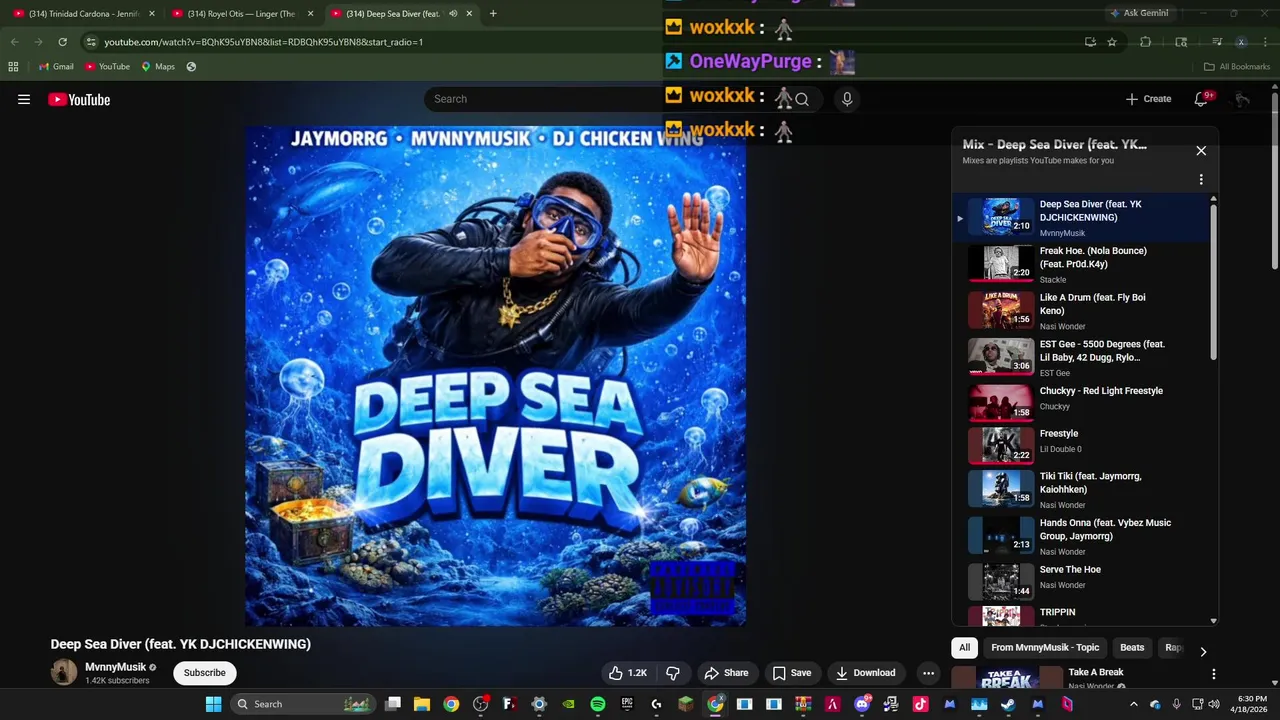1280x720 pixels.
Task: Open the All Bookmarks folder
Action: click(x=1237, y=66)
